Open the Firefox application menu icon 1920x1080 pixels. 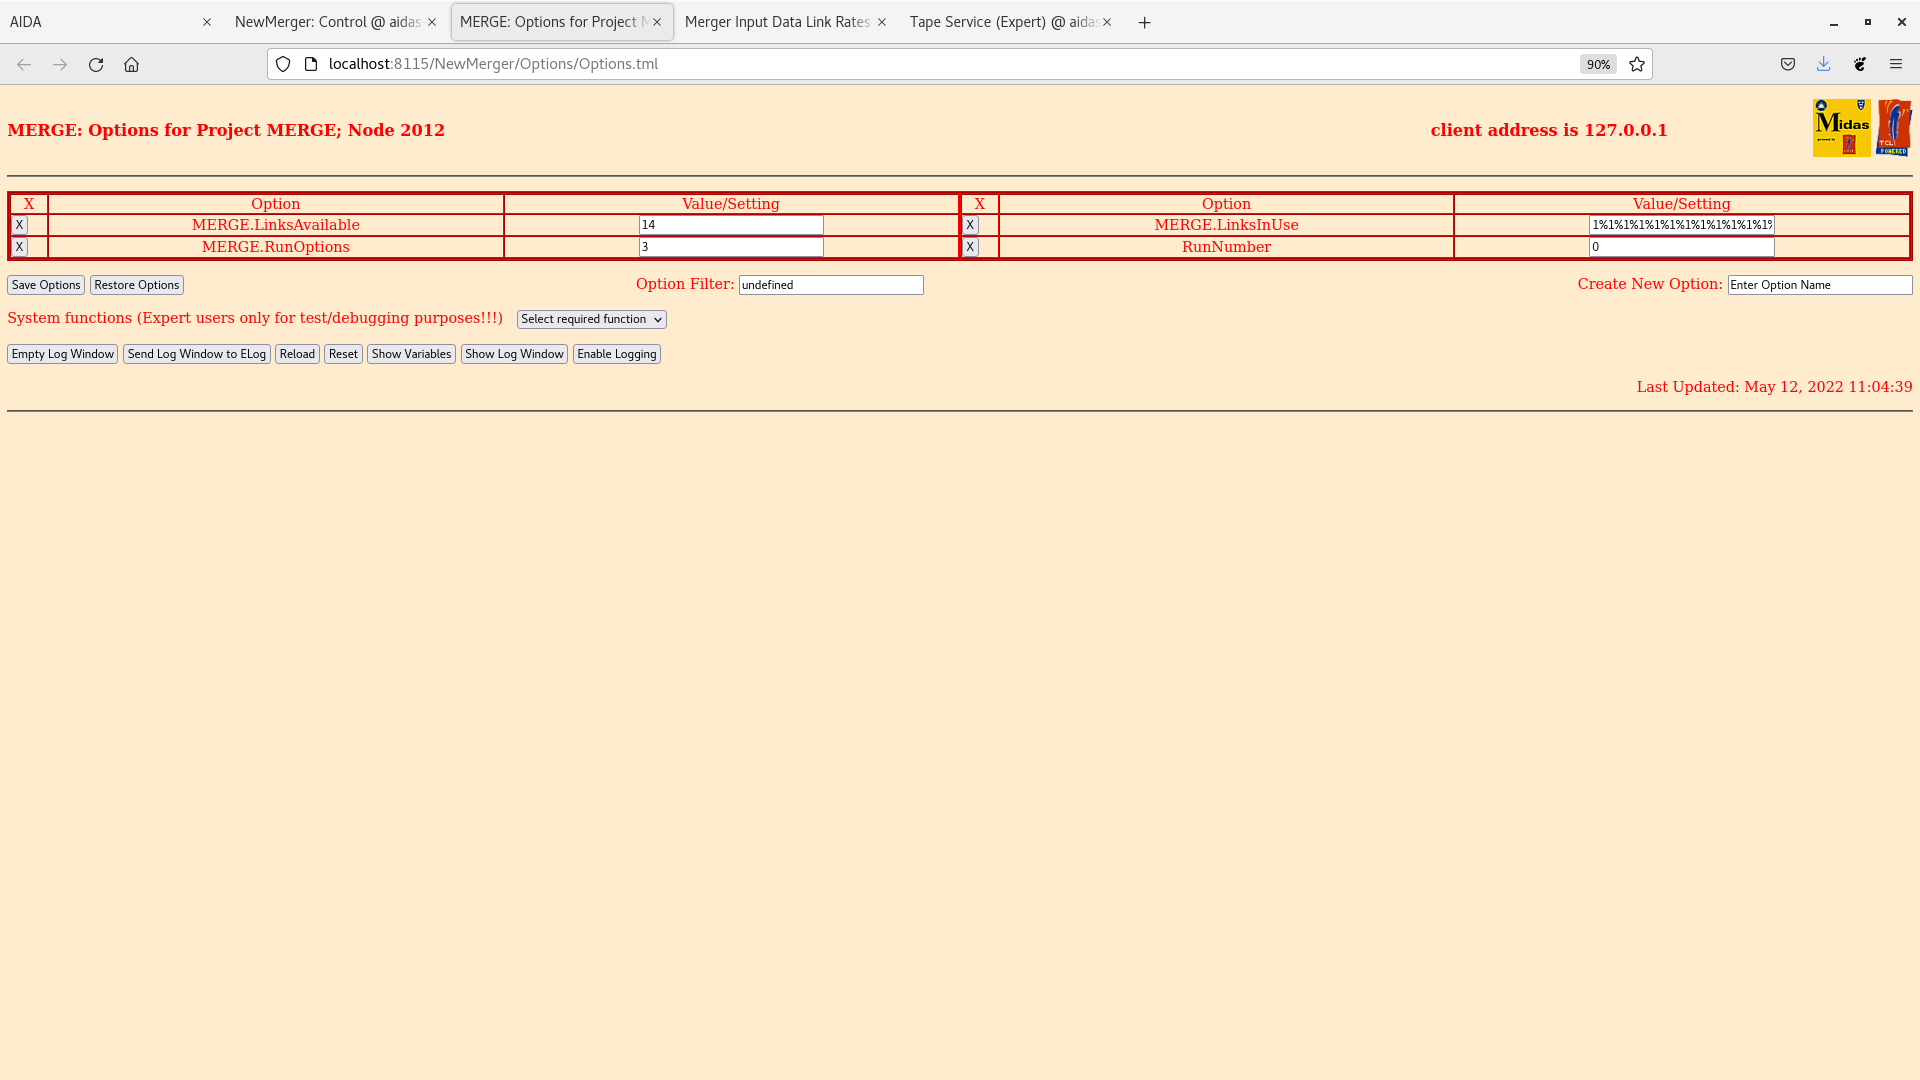click(1895, 64)
